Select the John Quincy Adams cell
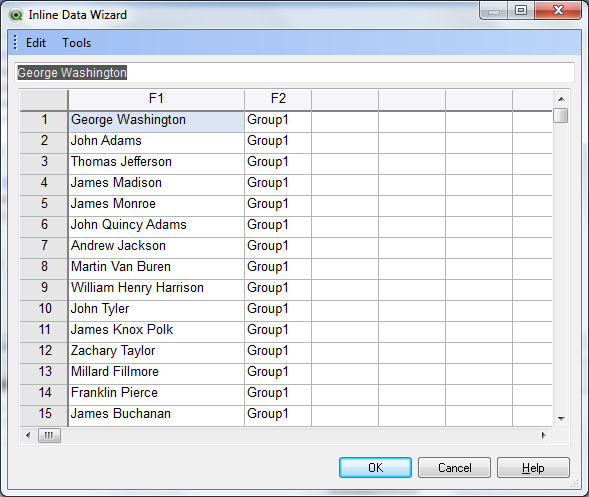Screen dimensions: 589x497 point(156,227)
